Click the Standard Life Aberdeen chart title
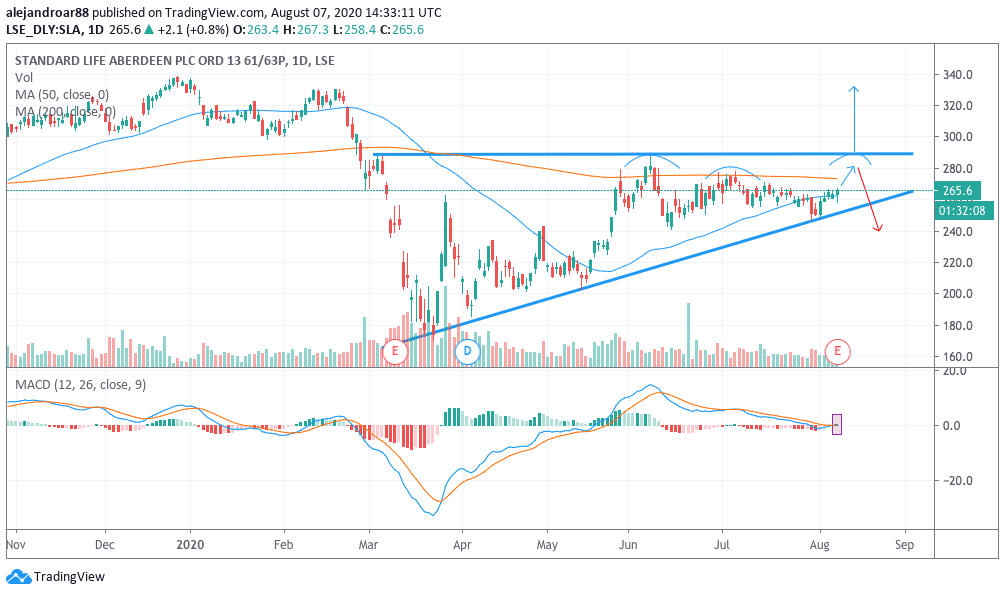Screen dimensions: 1005x595 [174, 61]
